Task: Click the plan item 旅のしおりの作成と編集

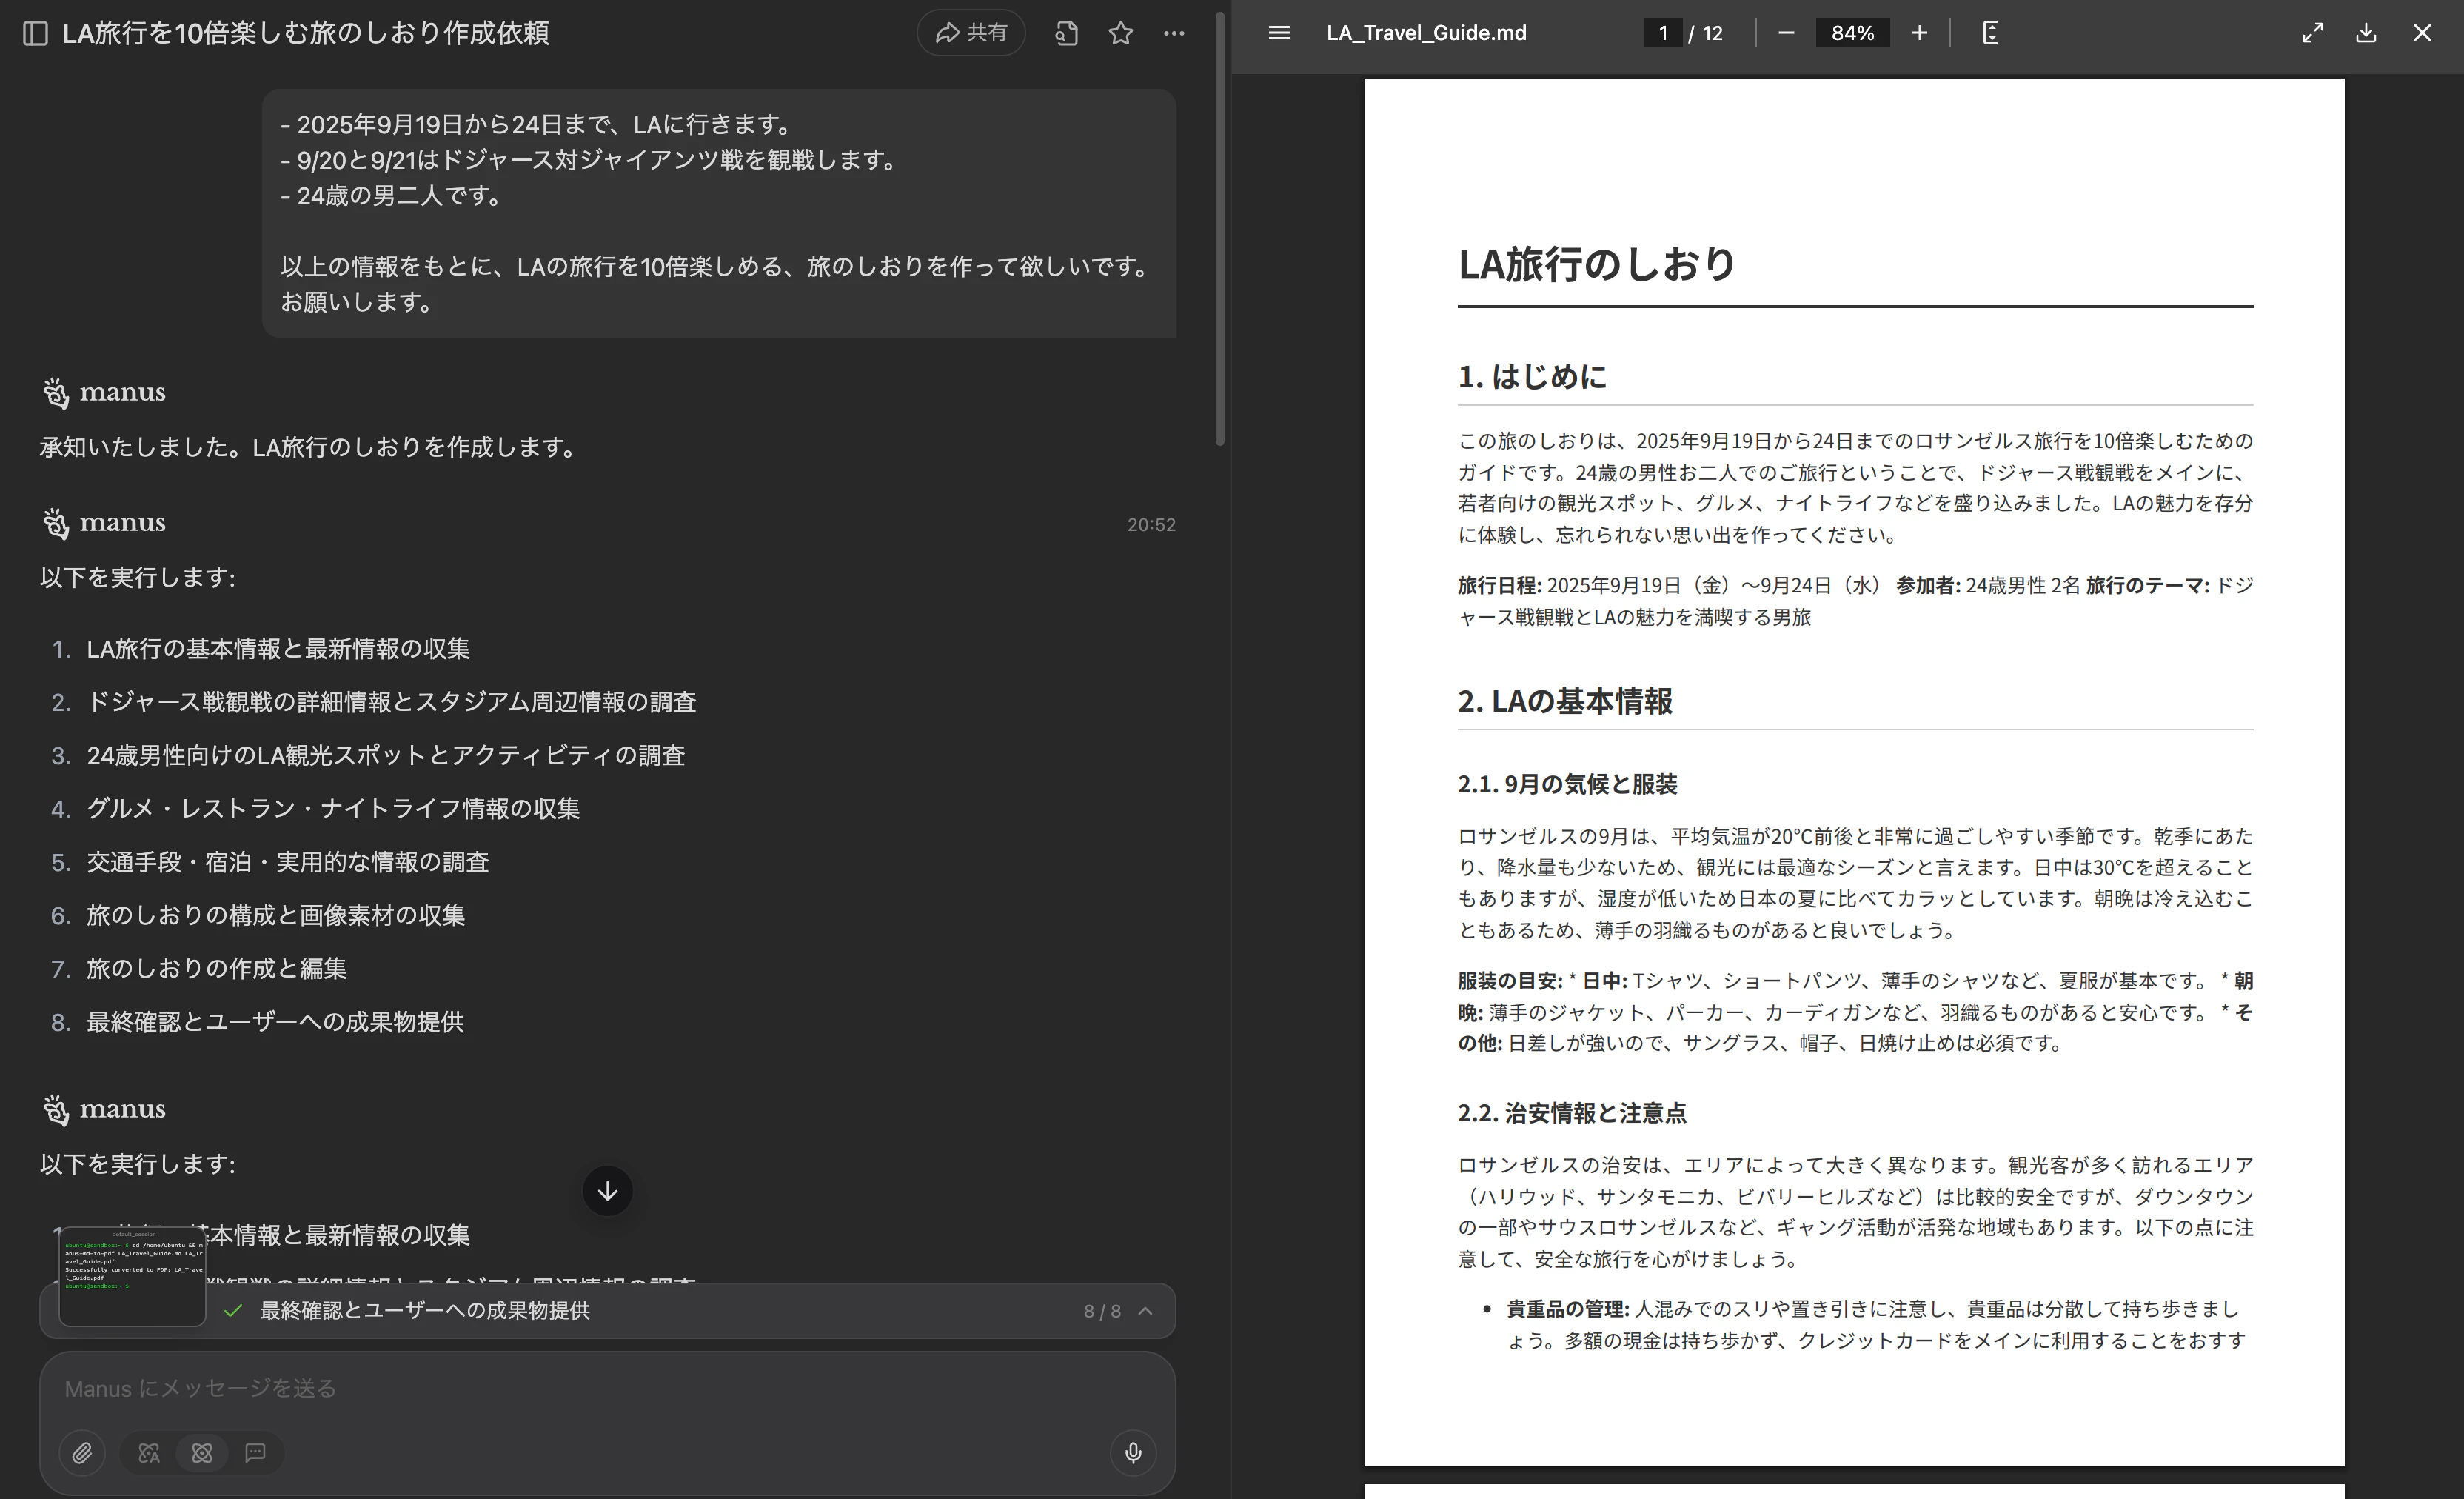Action: [216, 969]
